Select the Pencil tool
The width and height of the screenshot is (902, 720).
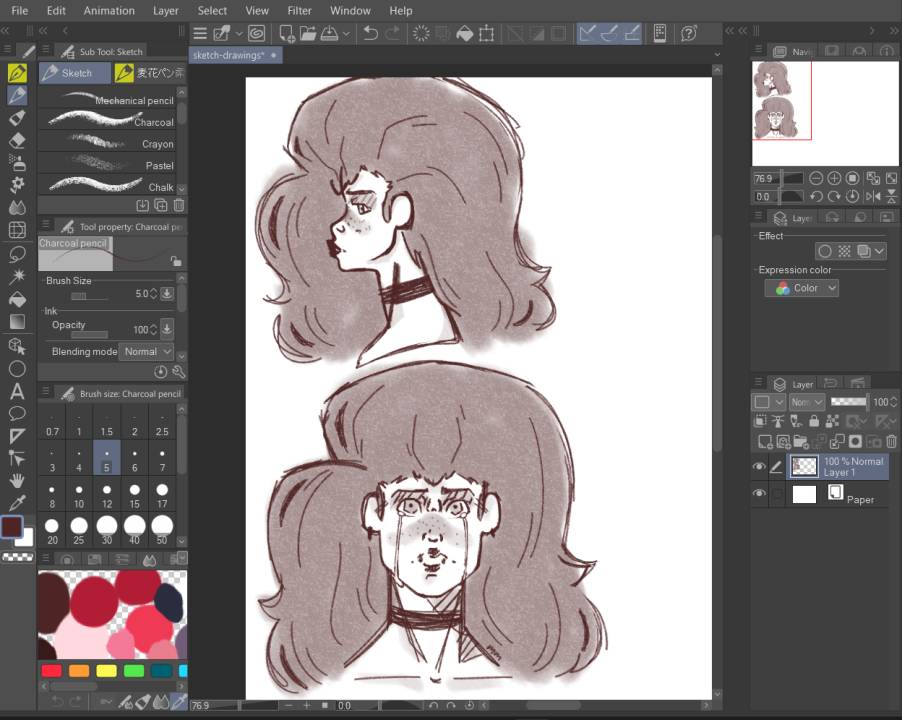17,95
